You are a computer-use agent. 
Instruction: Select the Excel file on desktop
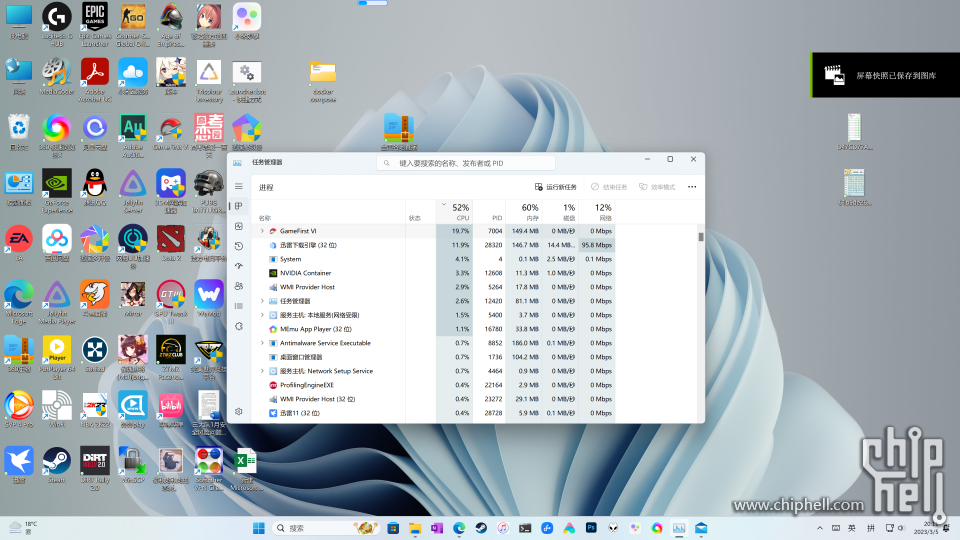coord(246,468)
